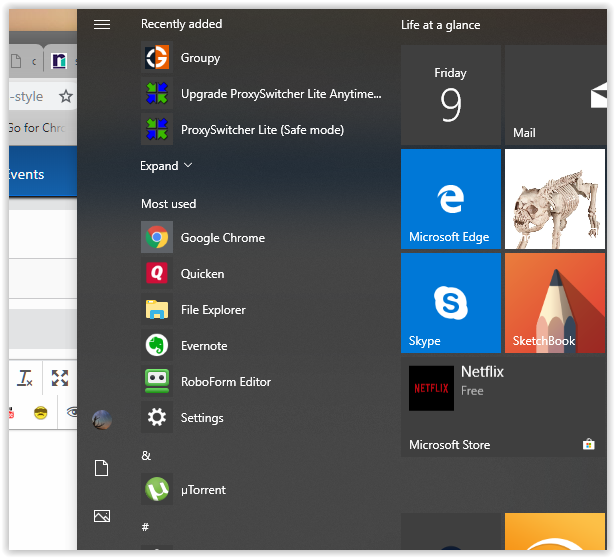615x558 pixels.
Task: Click clear formatting icon in browser editor
Action: click(x=25, y=378)
